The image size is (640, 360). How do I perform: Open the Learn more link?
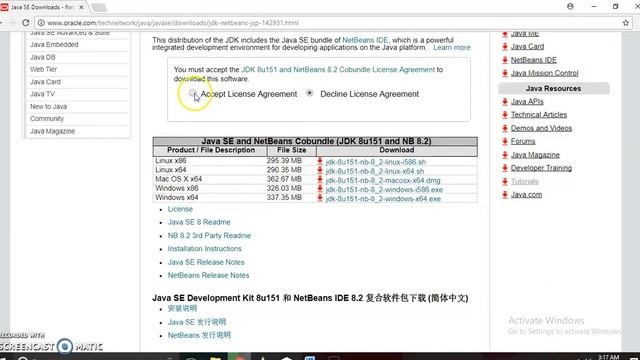tap(452, 47)
